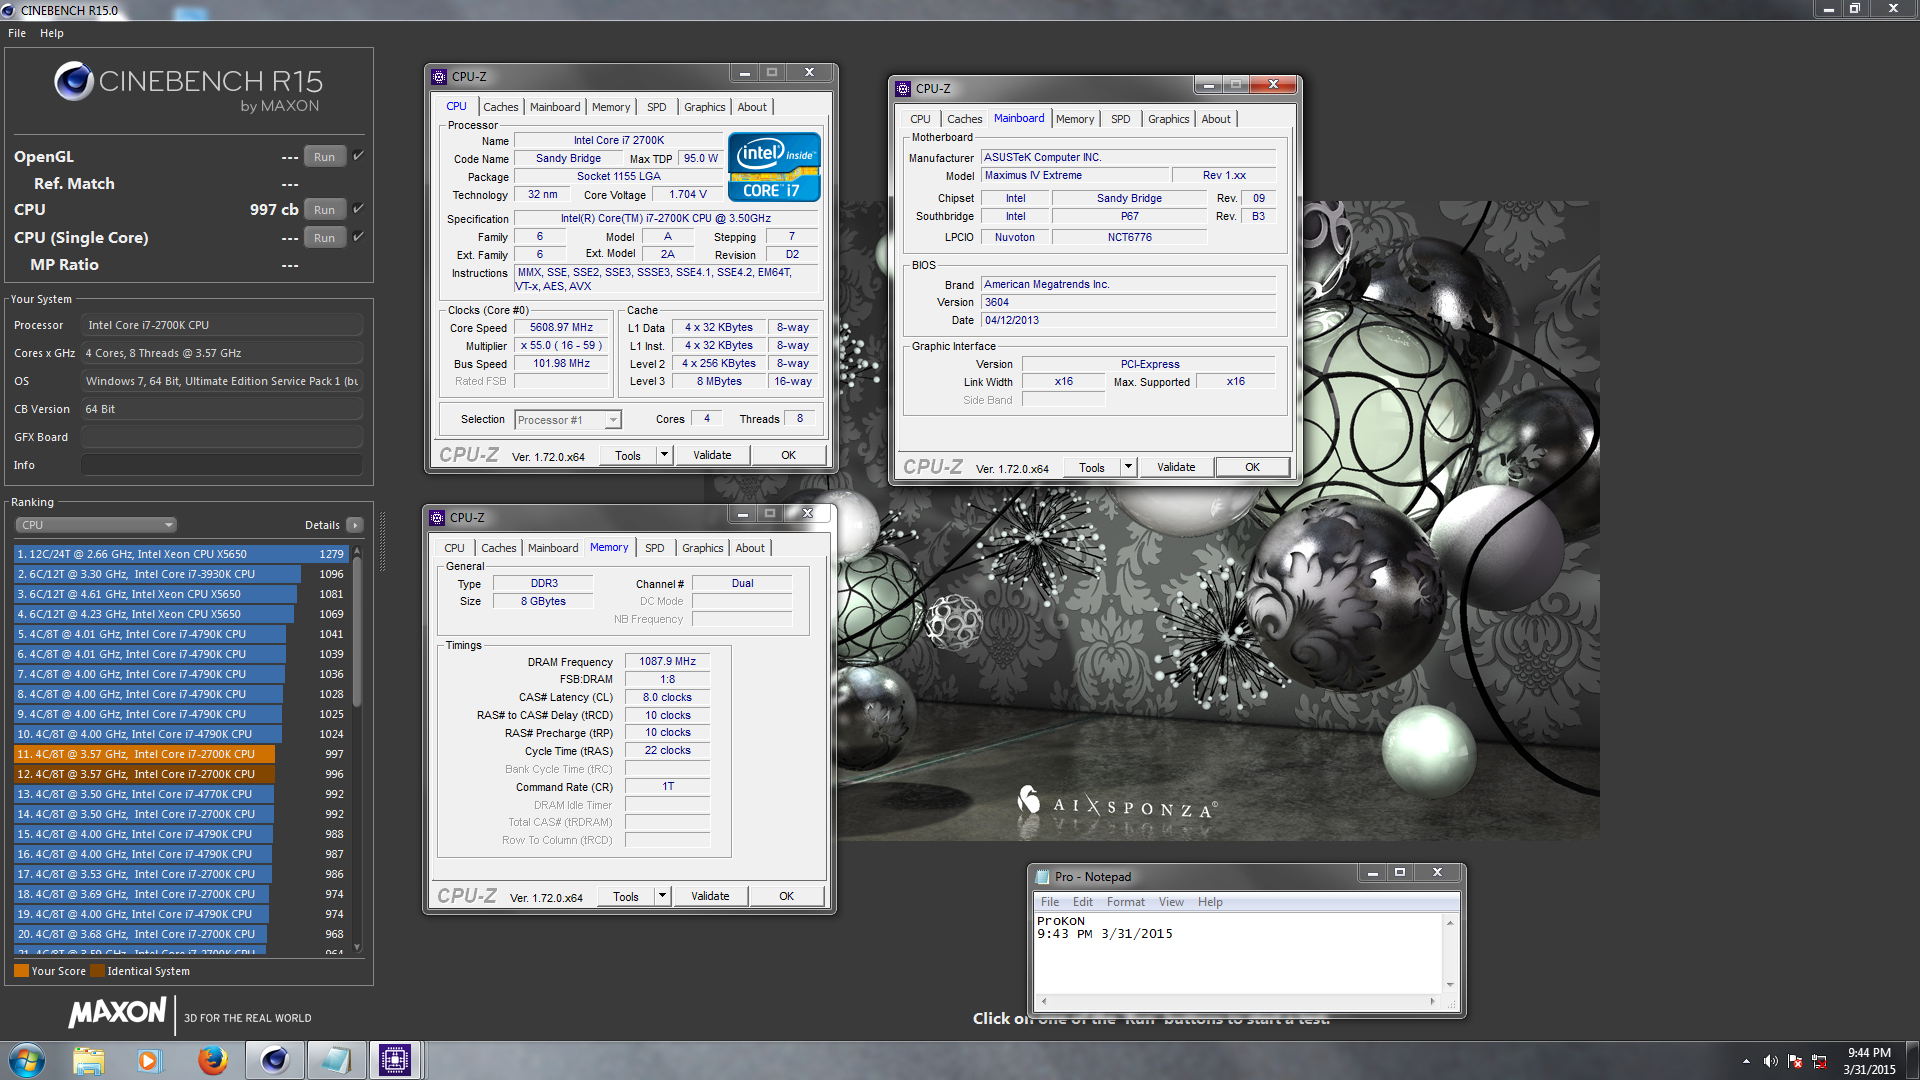Viewport: 1920px width, 1080px height.
Task: Click the CPU-Z title icon of Memory window
Action: [x=437, y=518]
